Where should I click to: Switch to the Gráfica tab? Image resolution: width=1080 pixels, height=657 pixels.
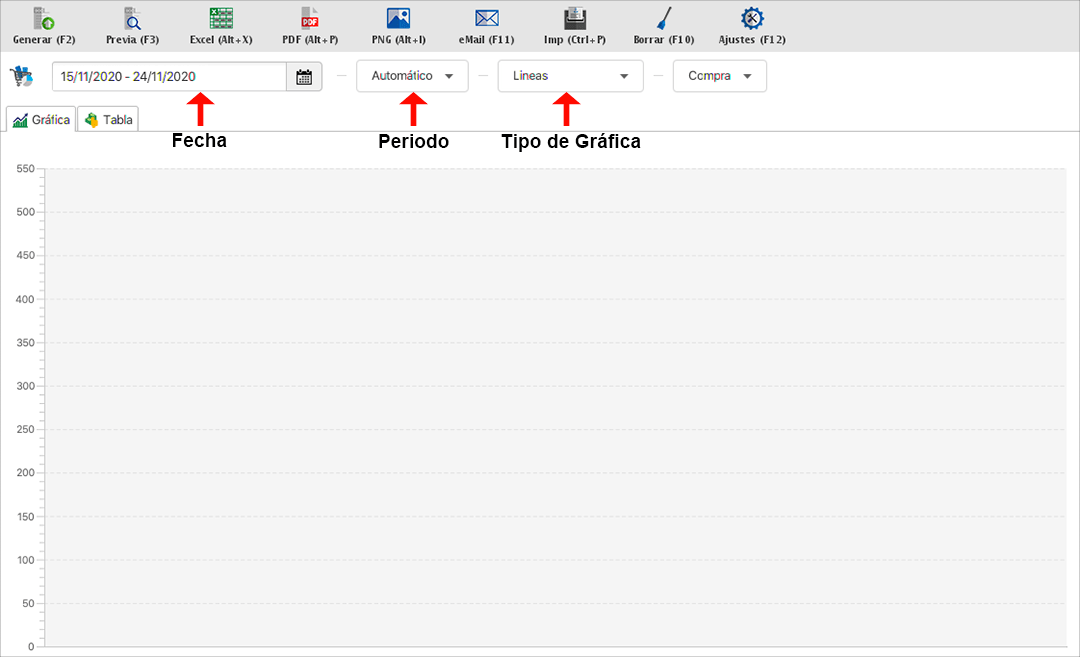[x=41, y=119]
